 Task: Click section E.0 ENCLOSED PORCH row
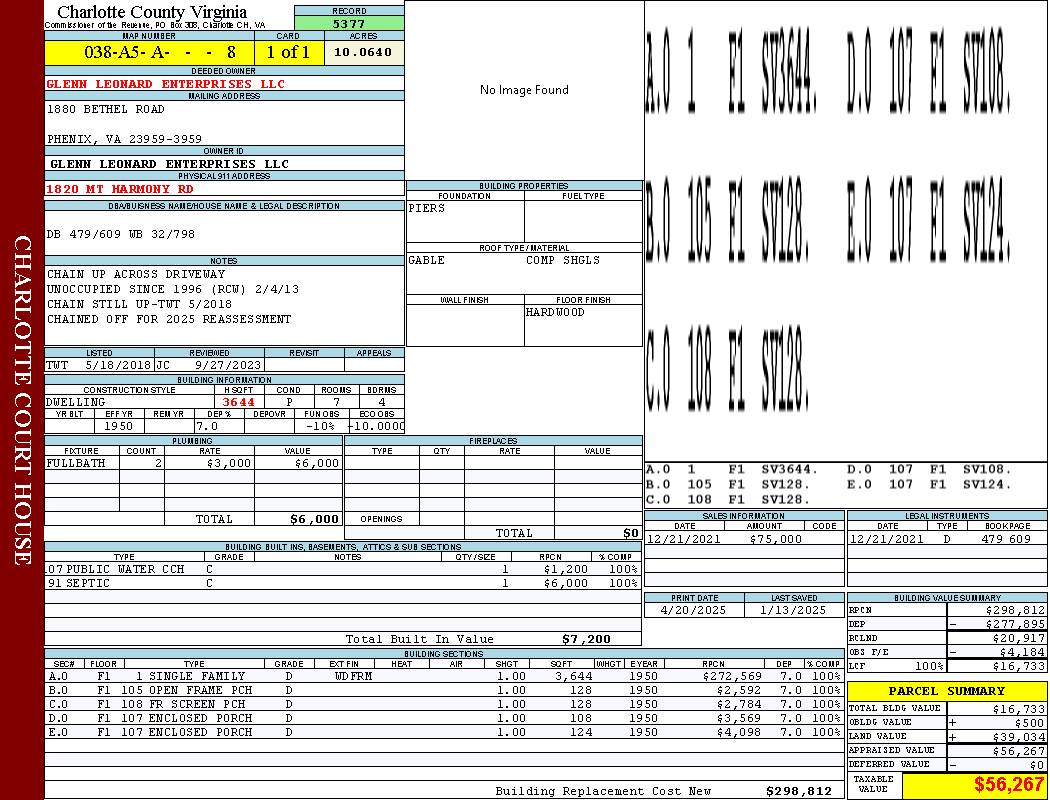point(444,732)
